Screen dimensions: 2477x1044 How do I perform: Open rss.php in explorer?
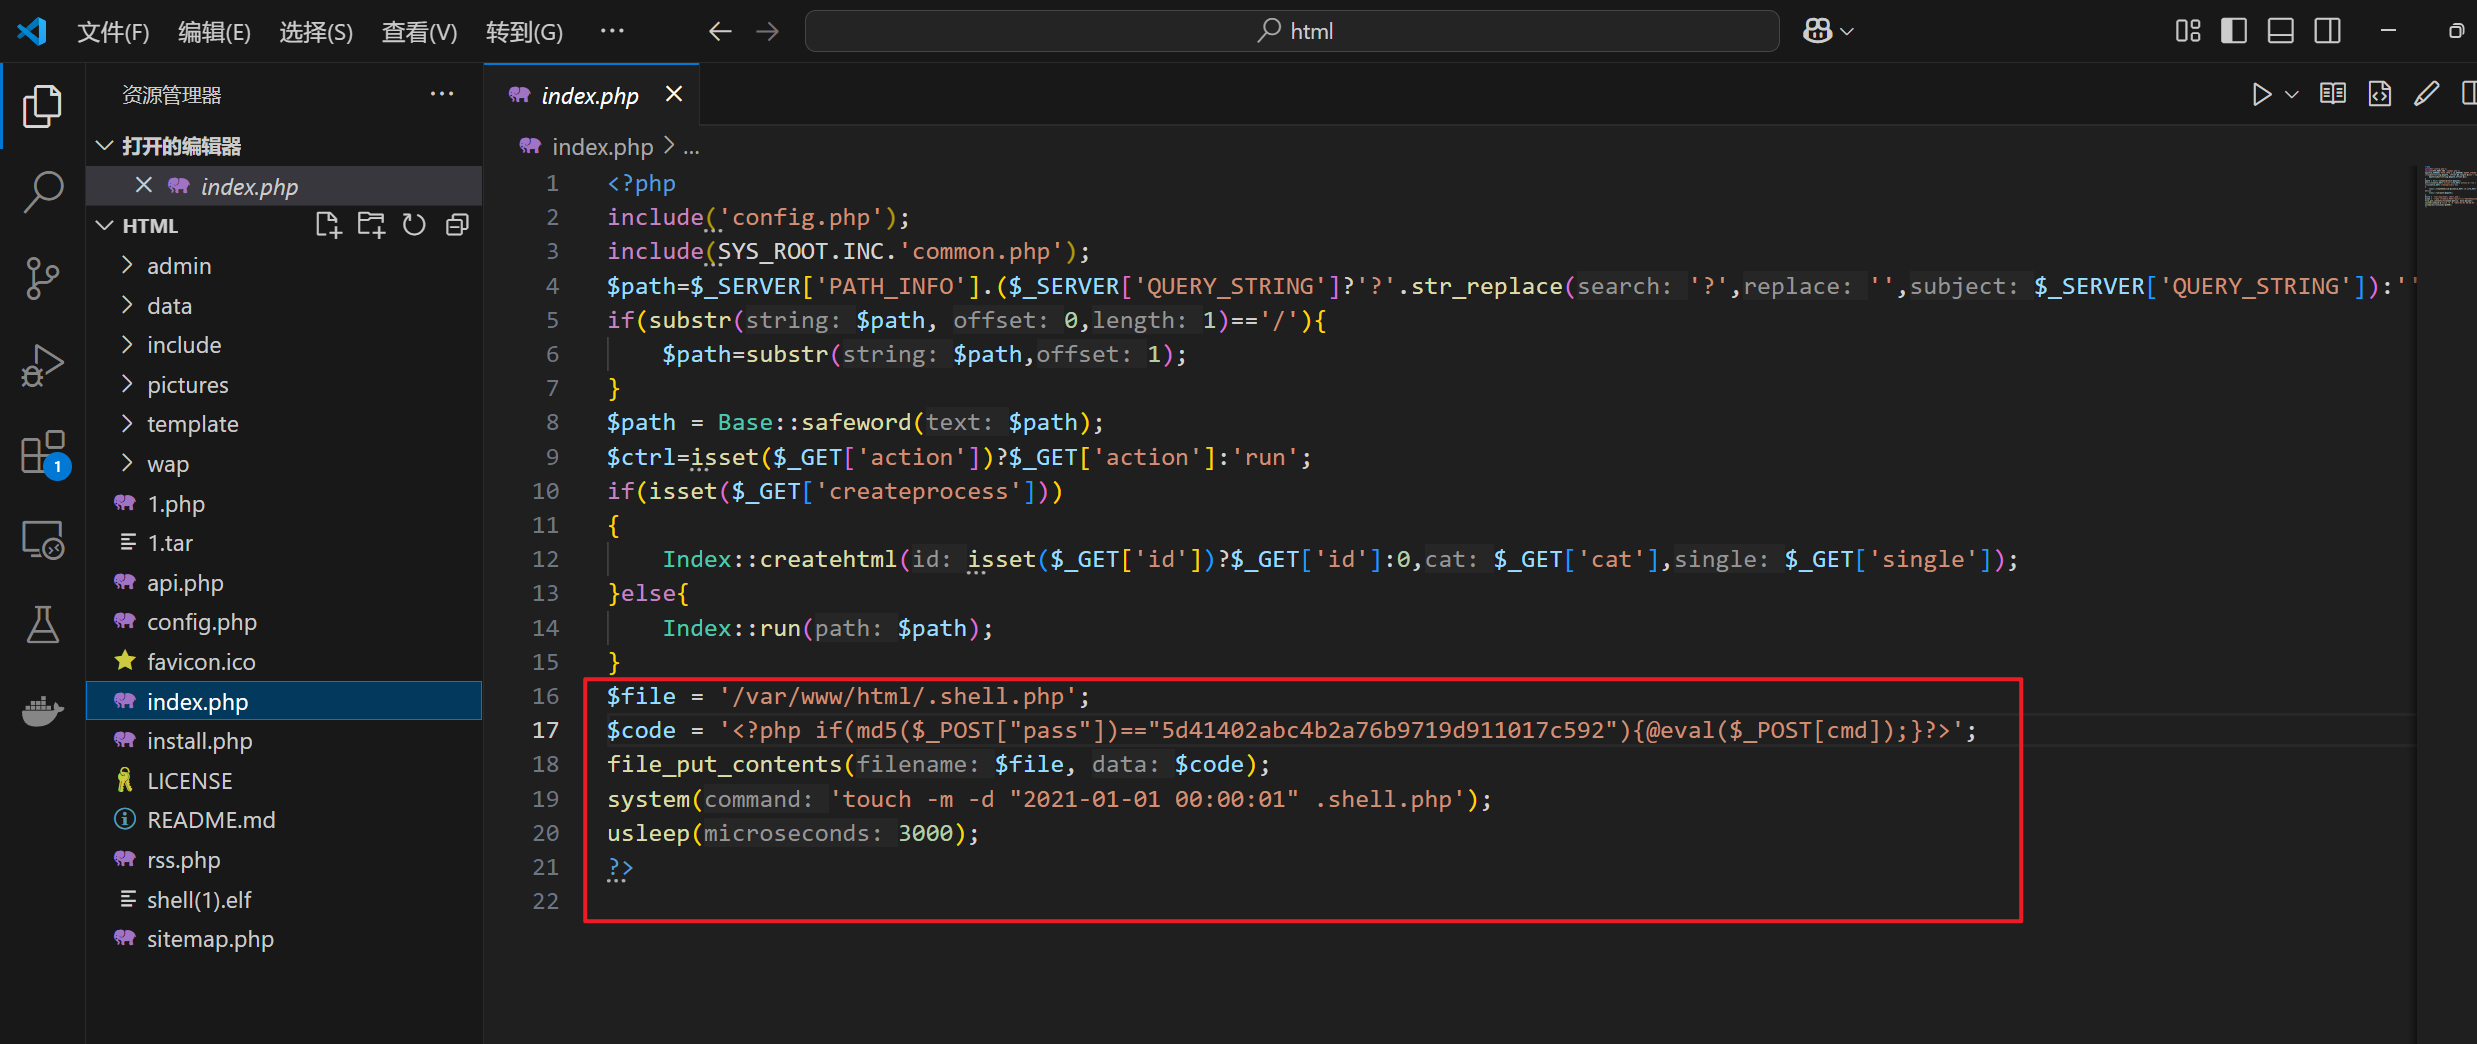coord(284,859)
